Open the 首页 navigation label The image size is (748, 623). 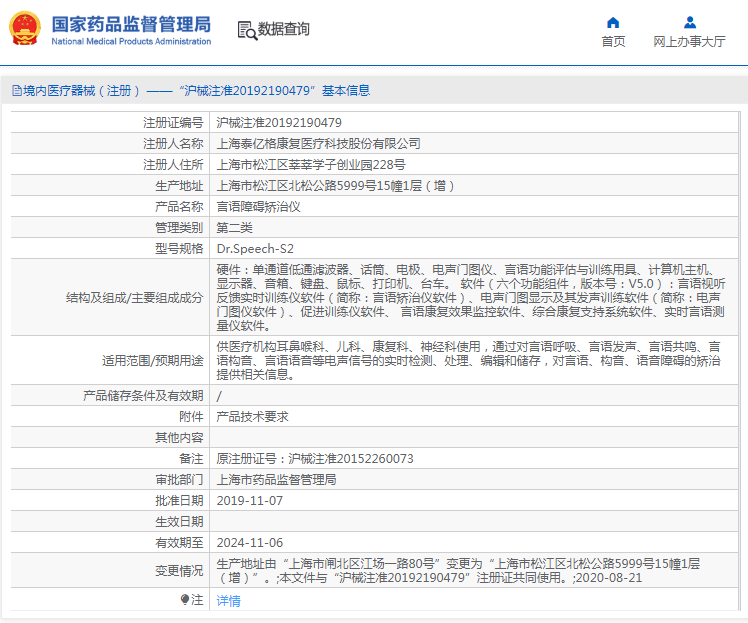tap(613, 42)
